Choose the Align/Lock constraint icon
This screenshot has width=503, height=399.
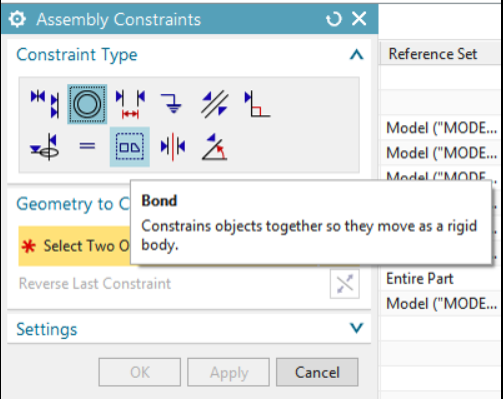[45, 147]
